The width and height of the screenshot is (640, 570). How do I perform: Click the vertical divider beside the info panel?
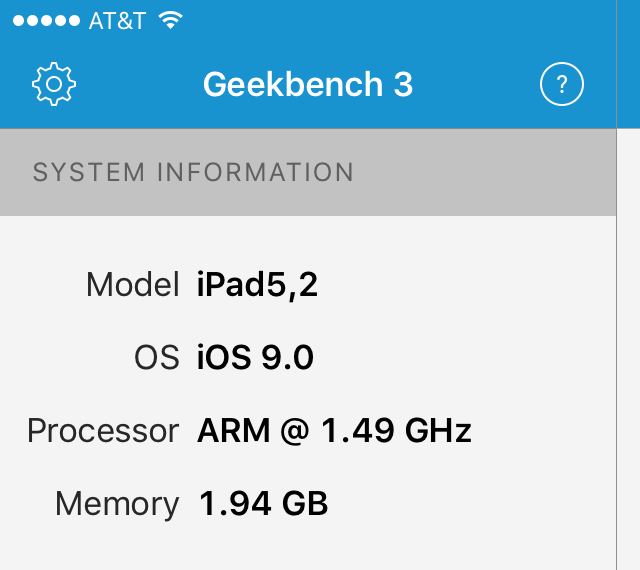(616, 350)
